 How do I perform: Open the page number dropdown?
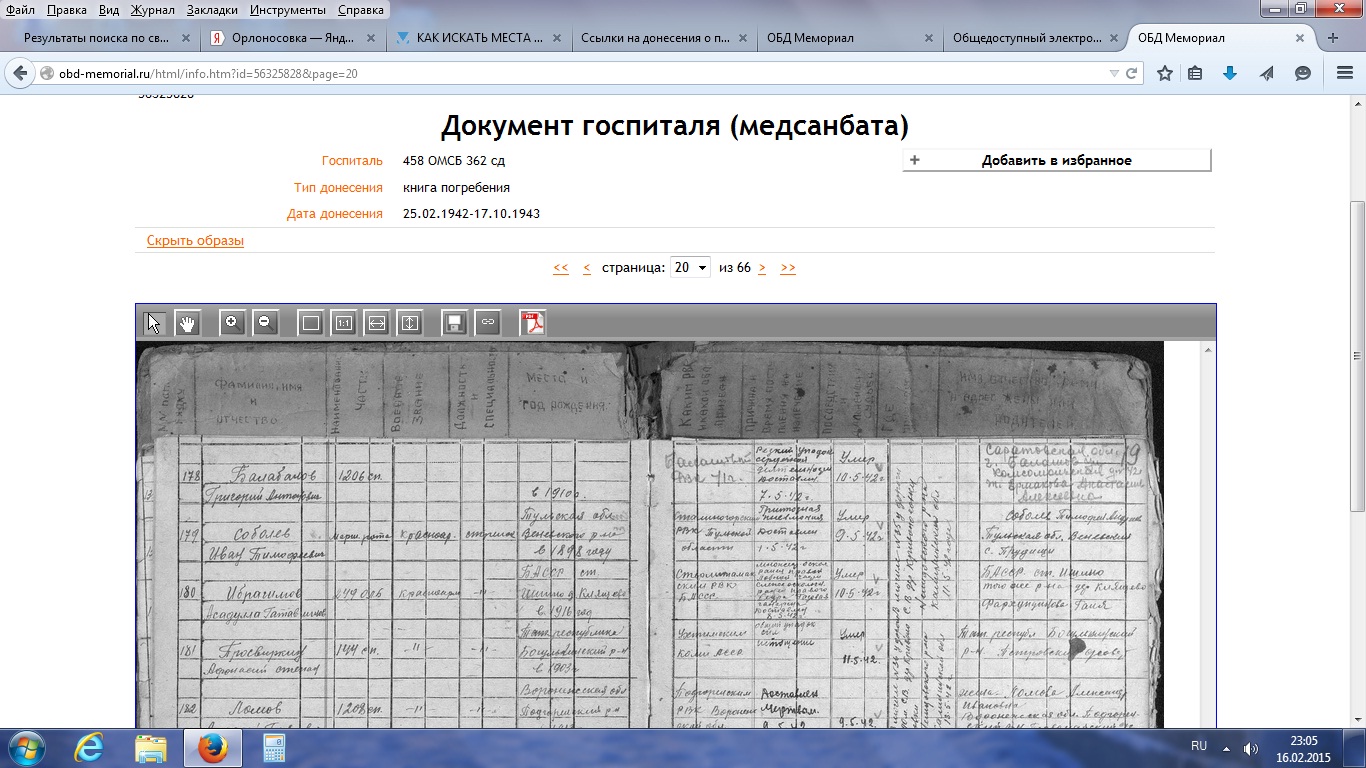click(690, 267)
